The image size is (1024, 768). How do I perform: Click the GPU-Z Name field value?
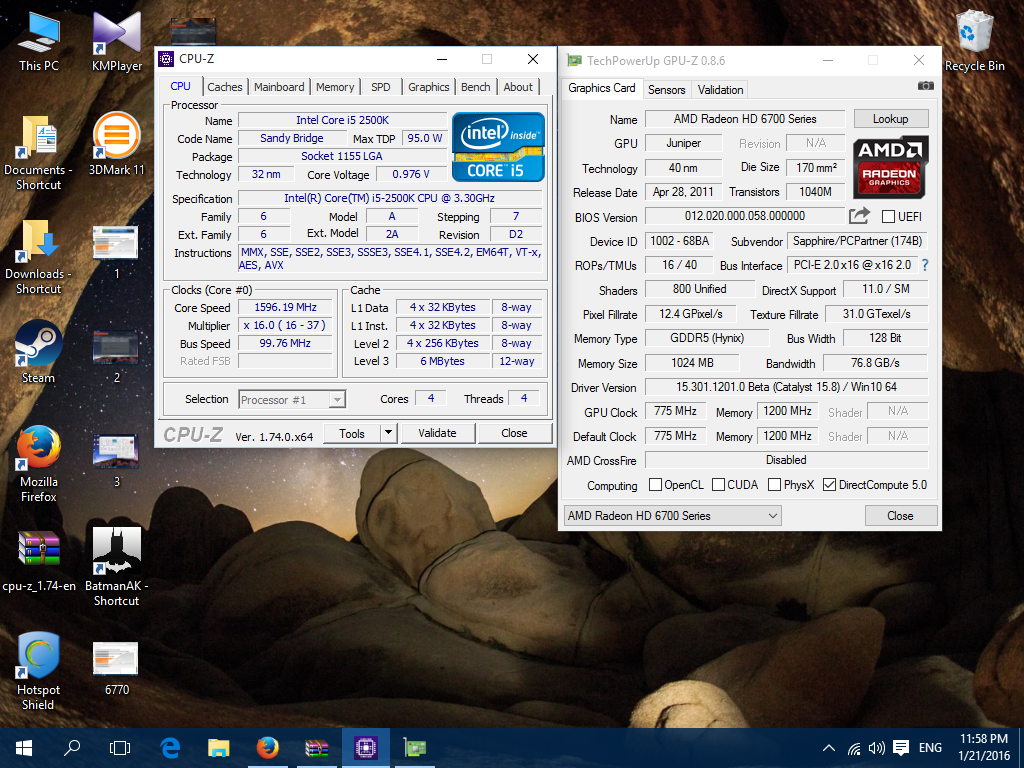(x=745, y=119)
